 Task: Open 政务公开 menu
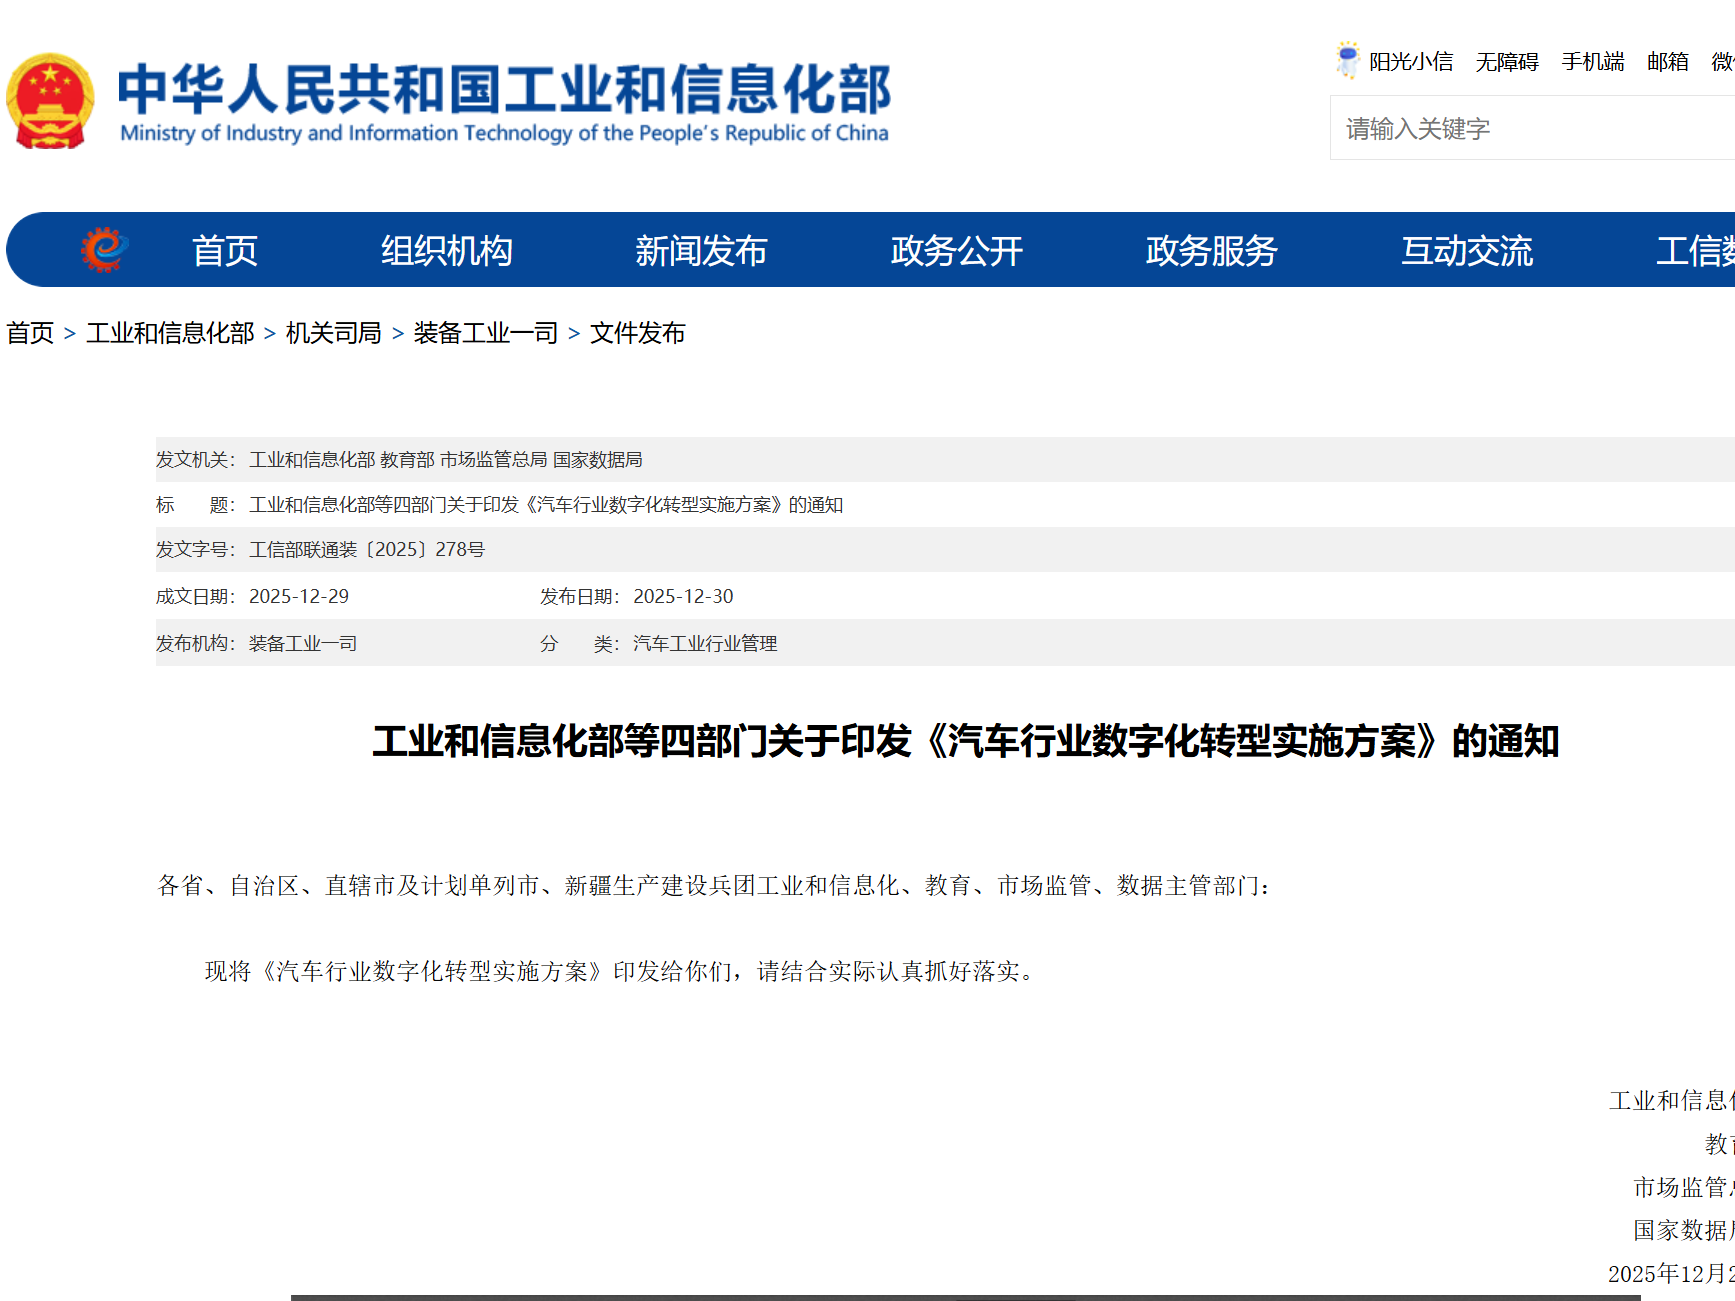[956, 251]
